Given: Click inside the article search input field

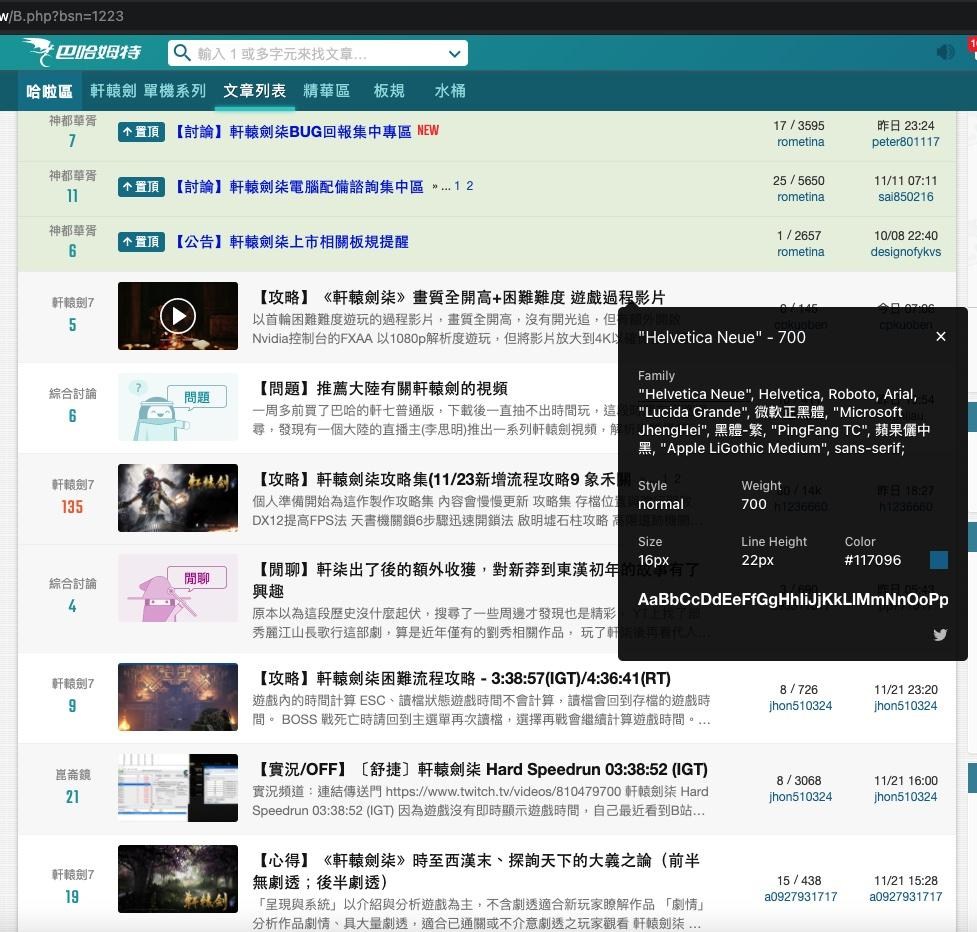Looking at the screenshot, I should click(300, 53).
